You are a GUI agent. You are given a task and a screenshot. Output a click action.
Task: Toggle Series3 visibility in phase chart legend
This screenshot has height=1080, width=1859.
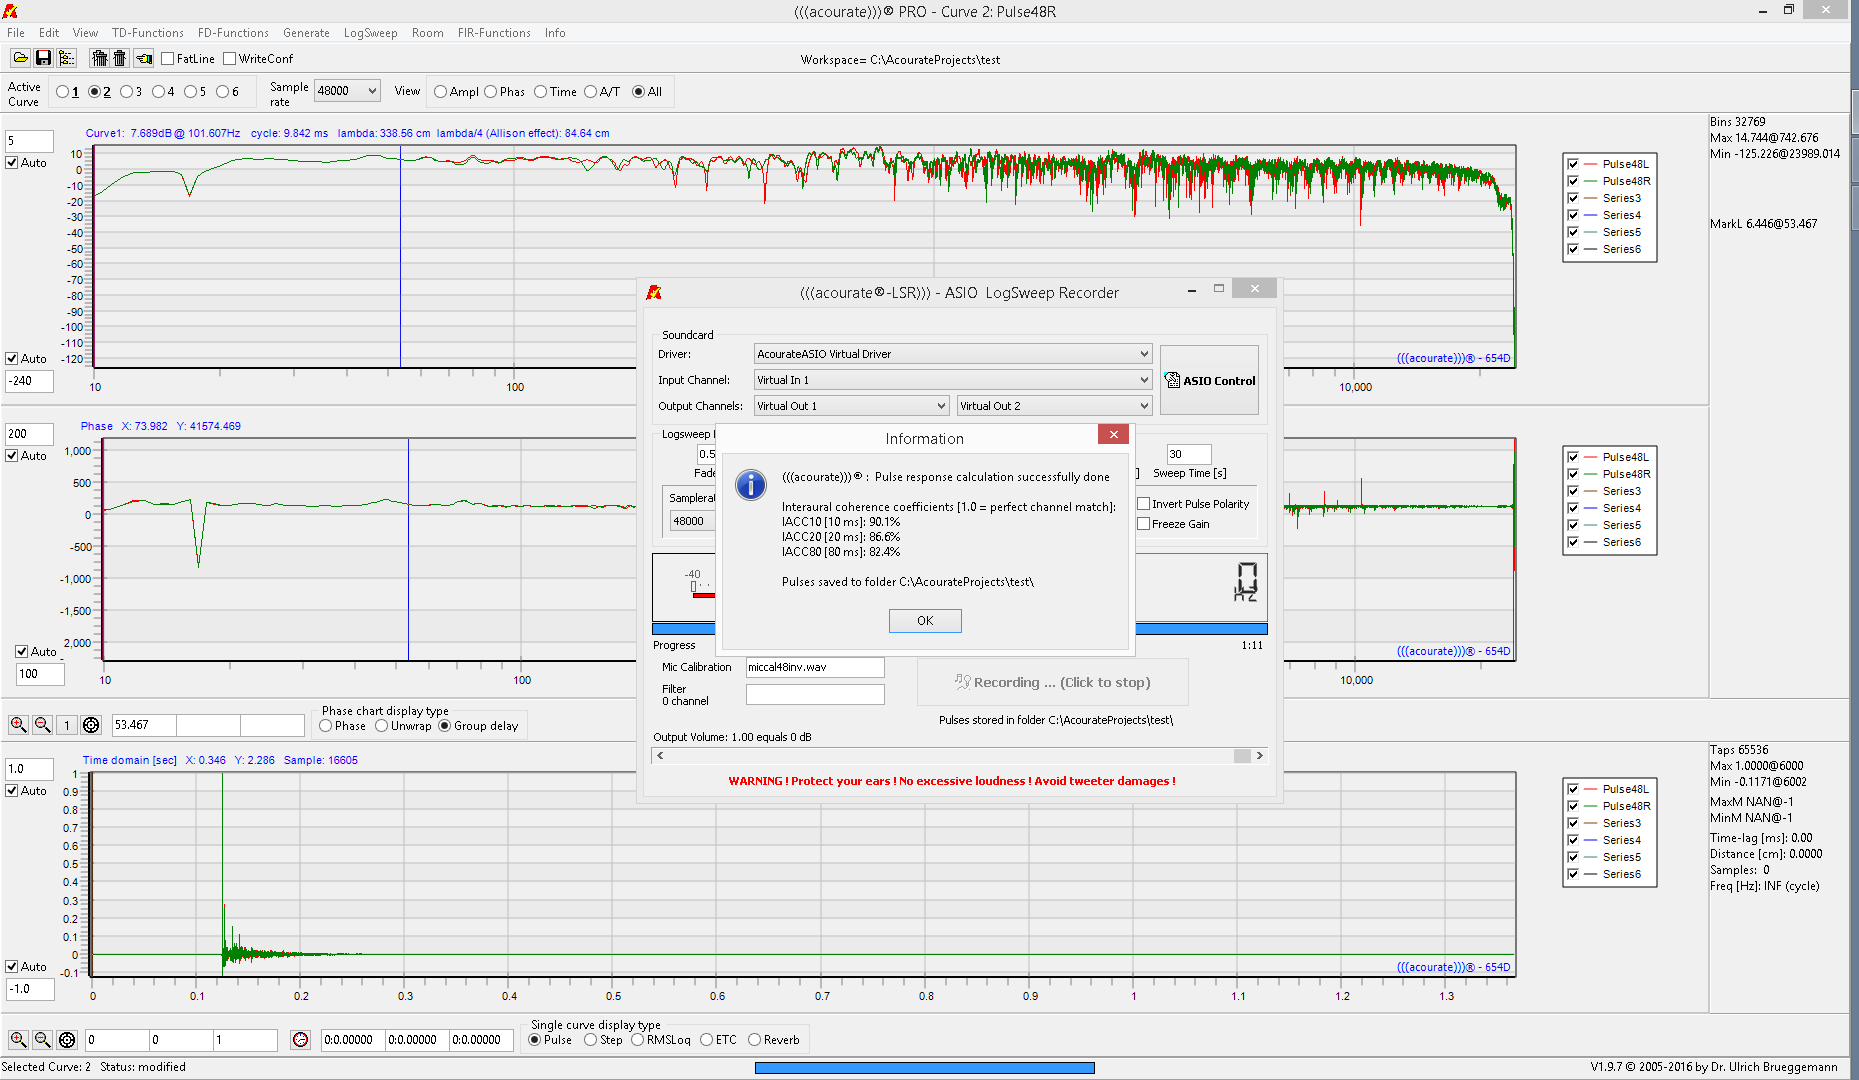coord(1573,491)
